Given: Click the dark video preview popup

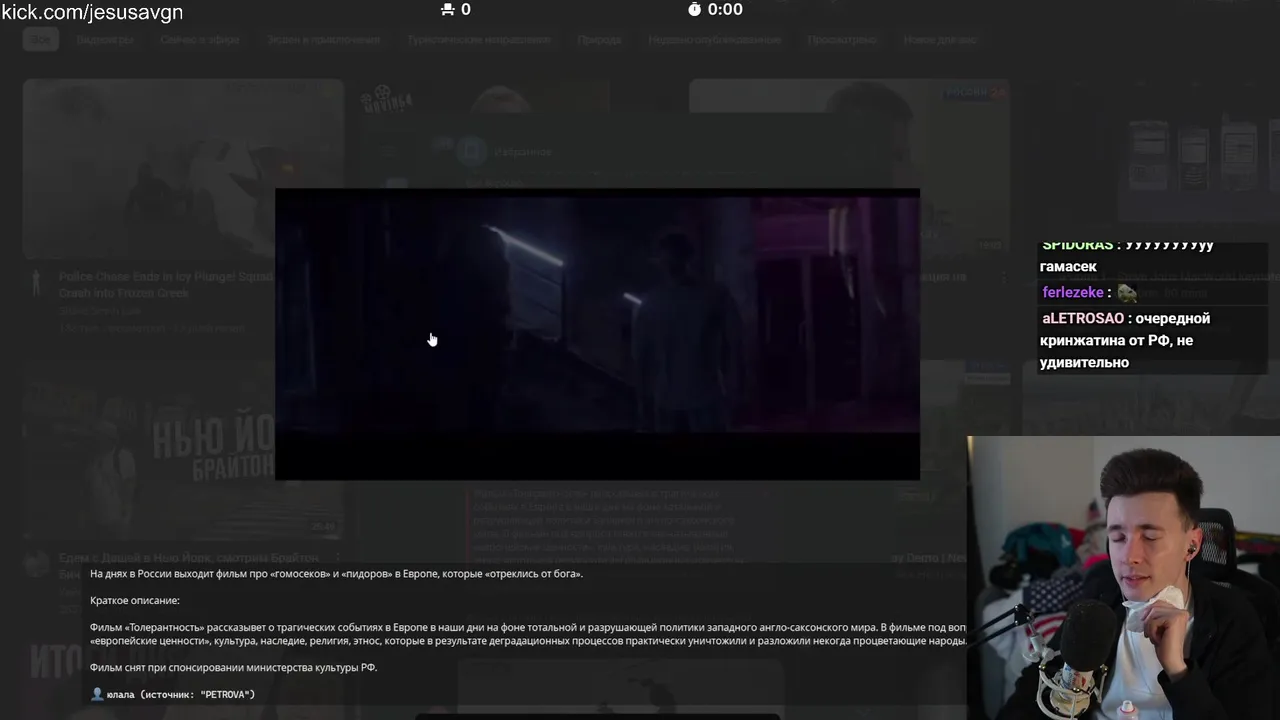Looking at the screenshot, I should click(x=597, y=334).
